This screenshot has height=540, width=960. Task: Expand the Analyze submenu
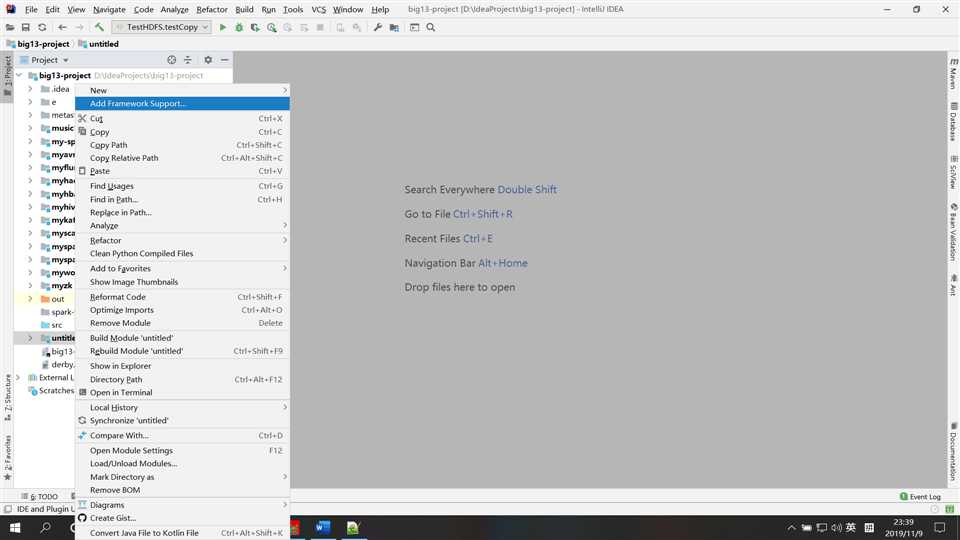coord(182,225)
